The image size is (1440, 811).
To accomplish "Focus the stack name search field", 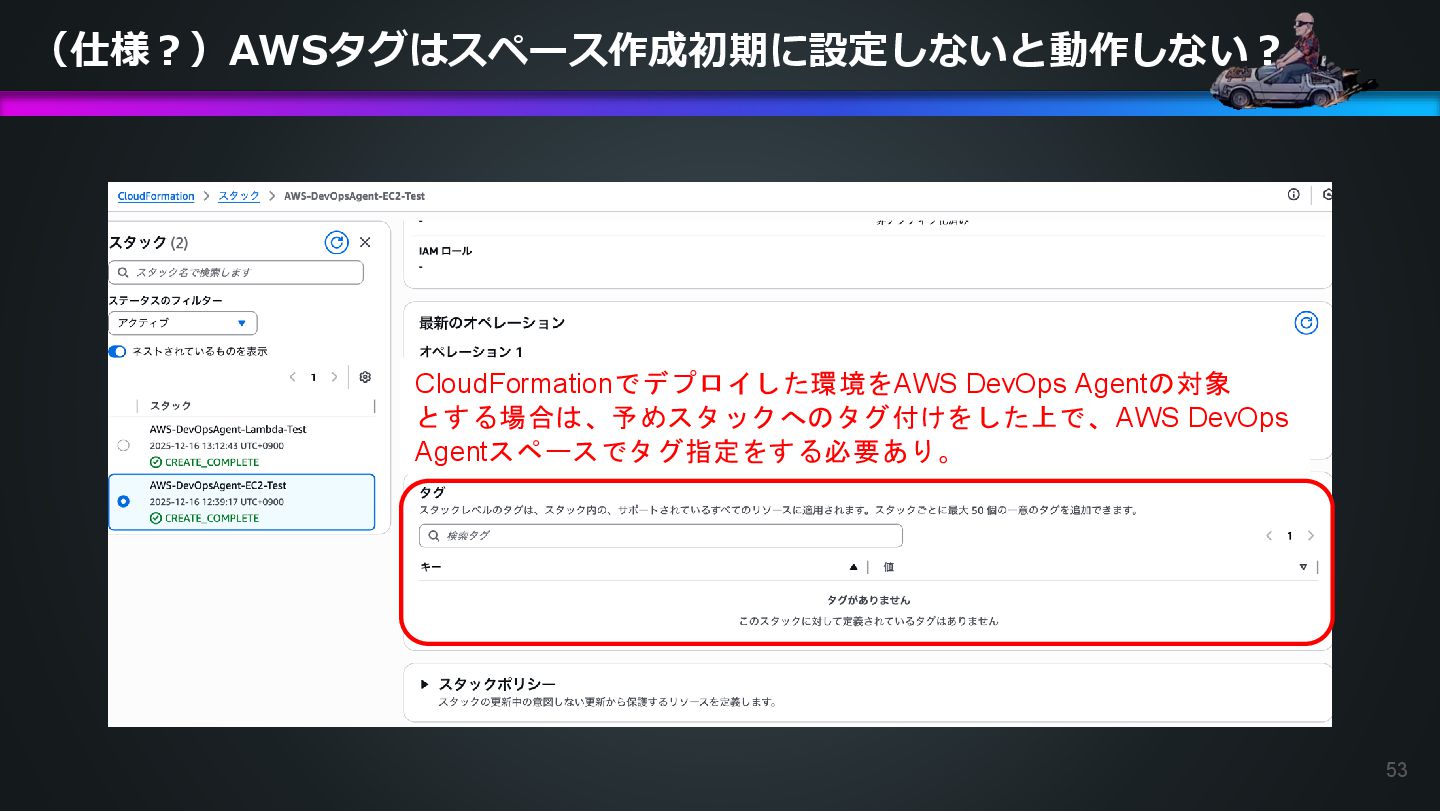I will [x=236, y=272].
